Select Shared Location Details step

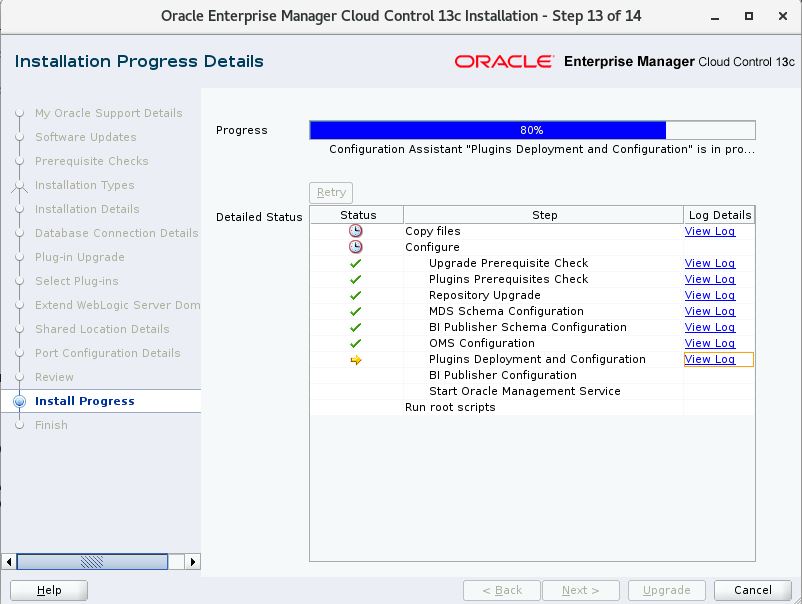(102, 329)
